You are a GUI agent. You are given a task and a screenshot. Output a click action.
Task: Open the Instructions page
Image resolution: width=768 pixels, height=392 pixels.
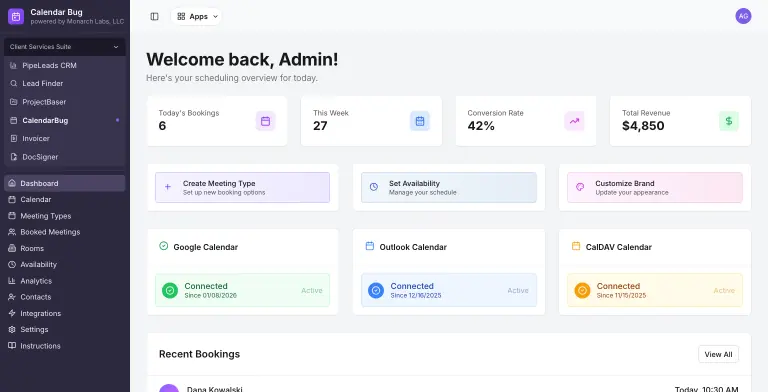[x=65, y=346]
